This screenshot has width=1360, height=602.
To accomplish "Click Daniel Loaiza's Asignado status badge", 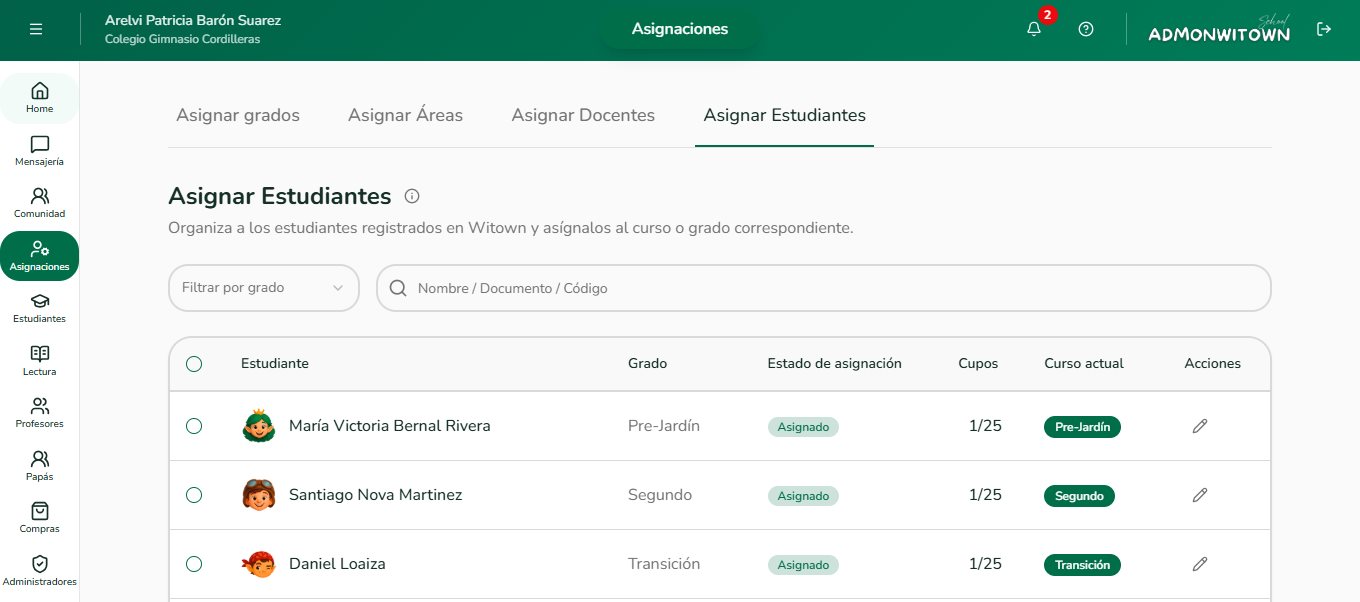I will coord(803,565).
